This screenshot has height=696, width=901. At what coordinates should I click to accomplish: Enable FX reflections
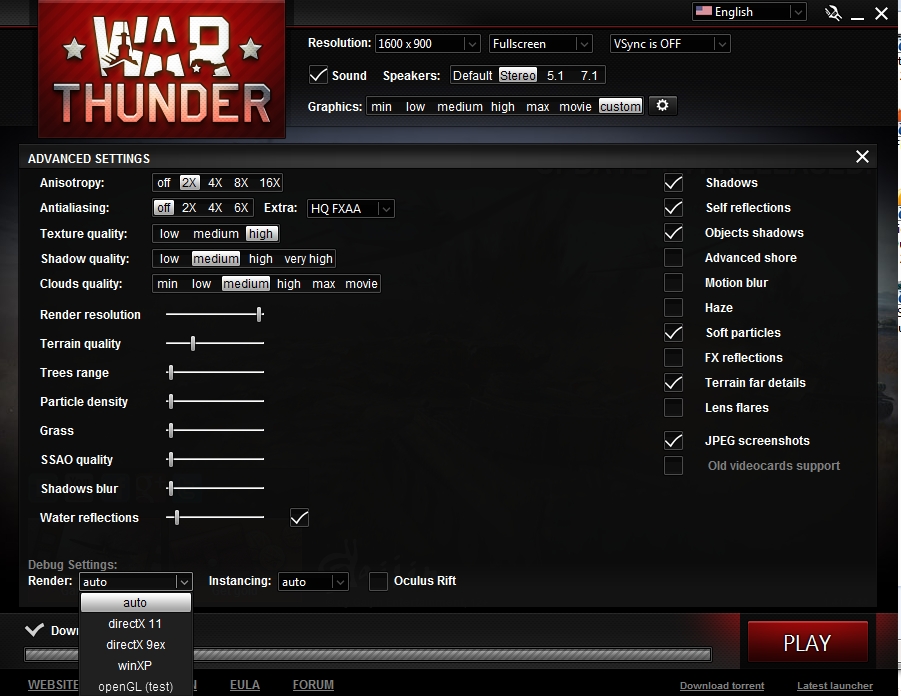(673, 357)
